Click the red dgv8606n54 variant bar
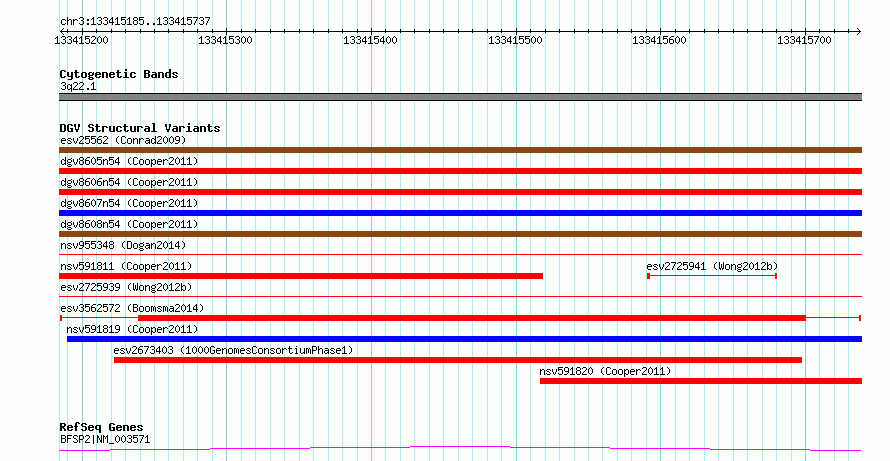Viewport: 890px width, 461px height. click(460, 192)
